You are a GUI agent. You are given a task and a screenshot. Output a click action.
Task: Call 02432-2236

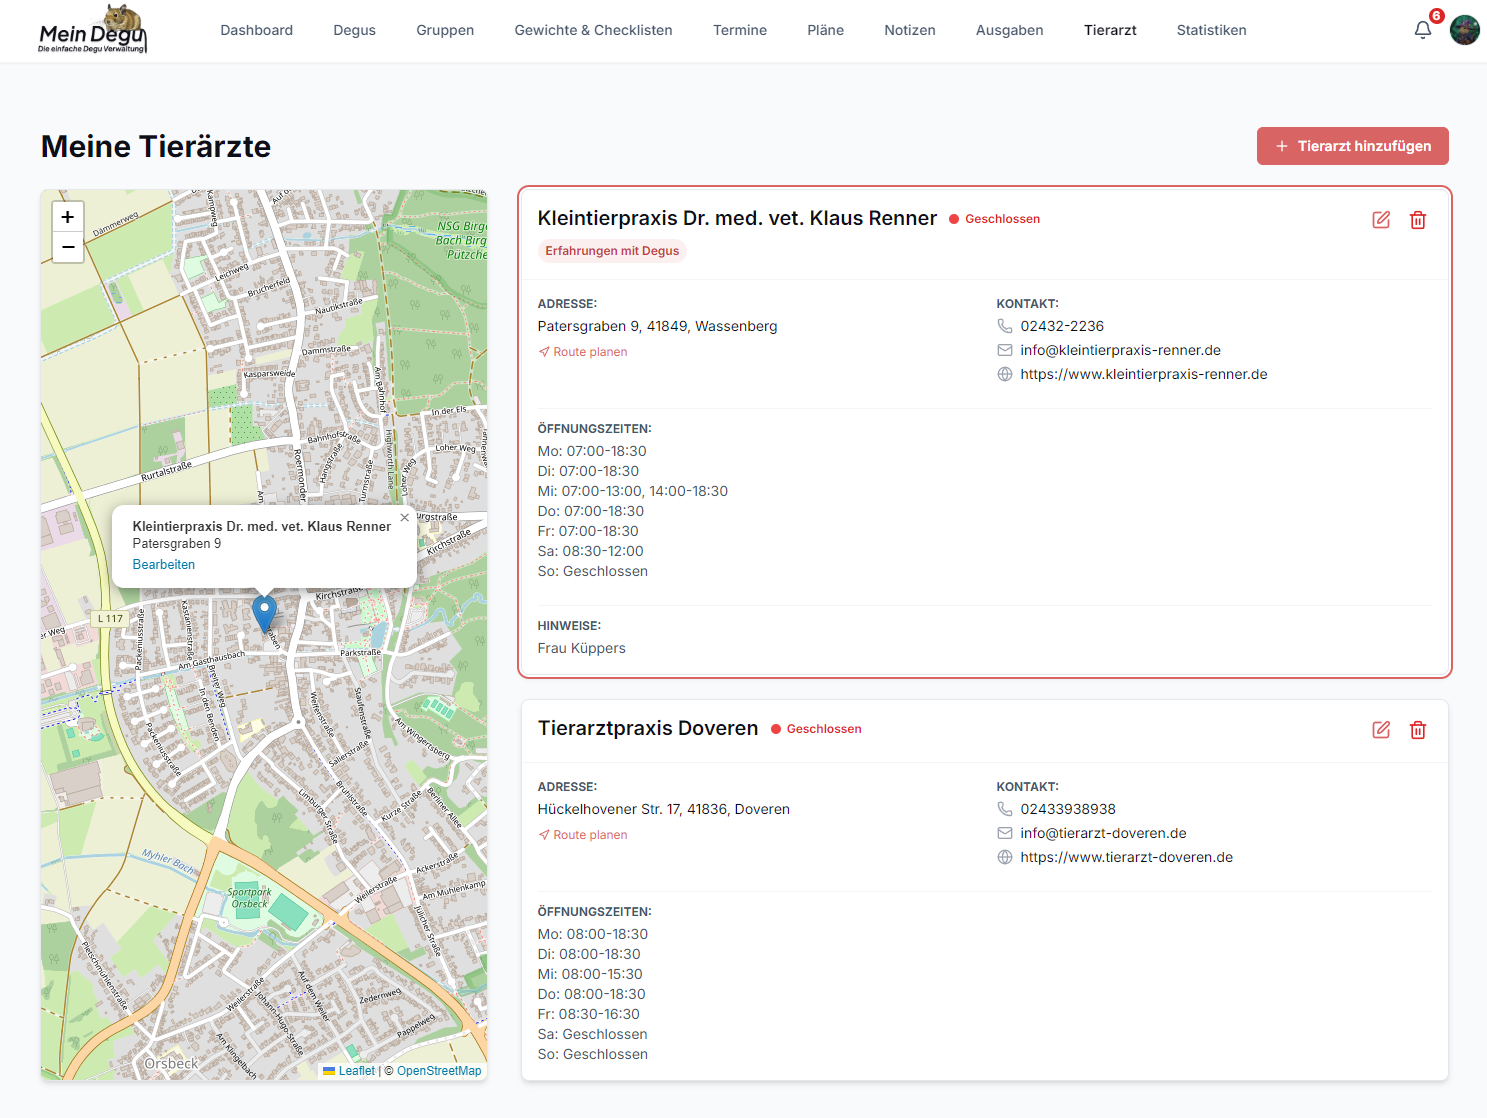point(1062,326)
